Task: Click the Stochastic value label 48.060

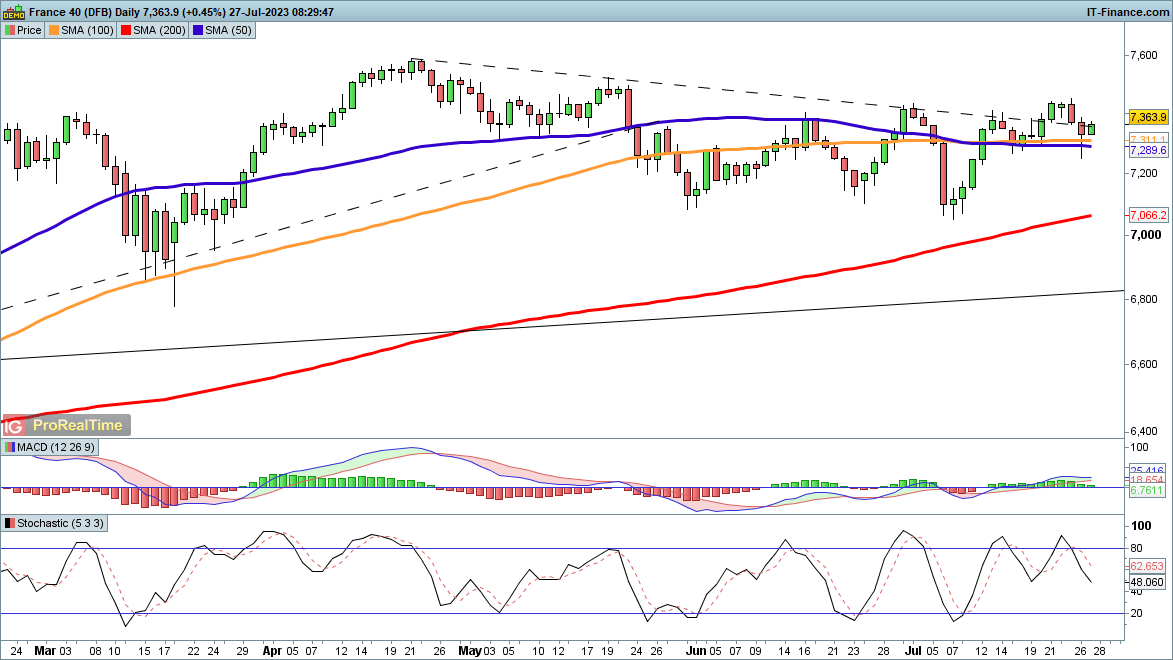Action: (x=1147, y=581)
